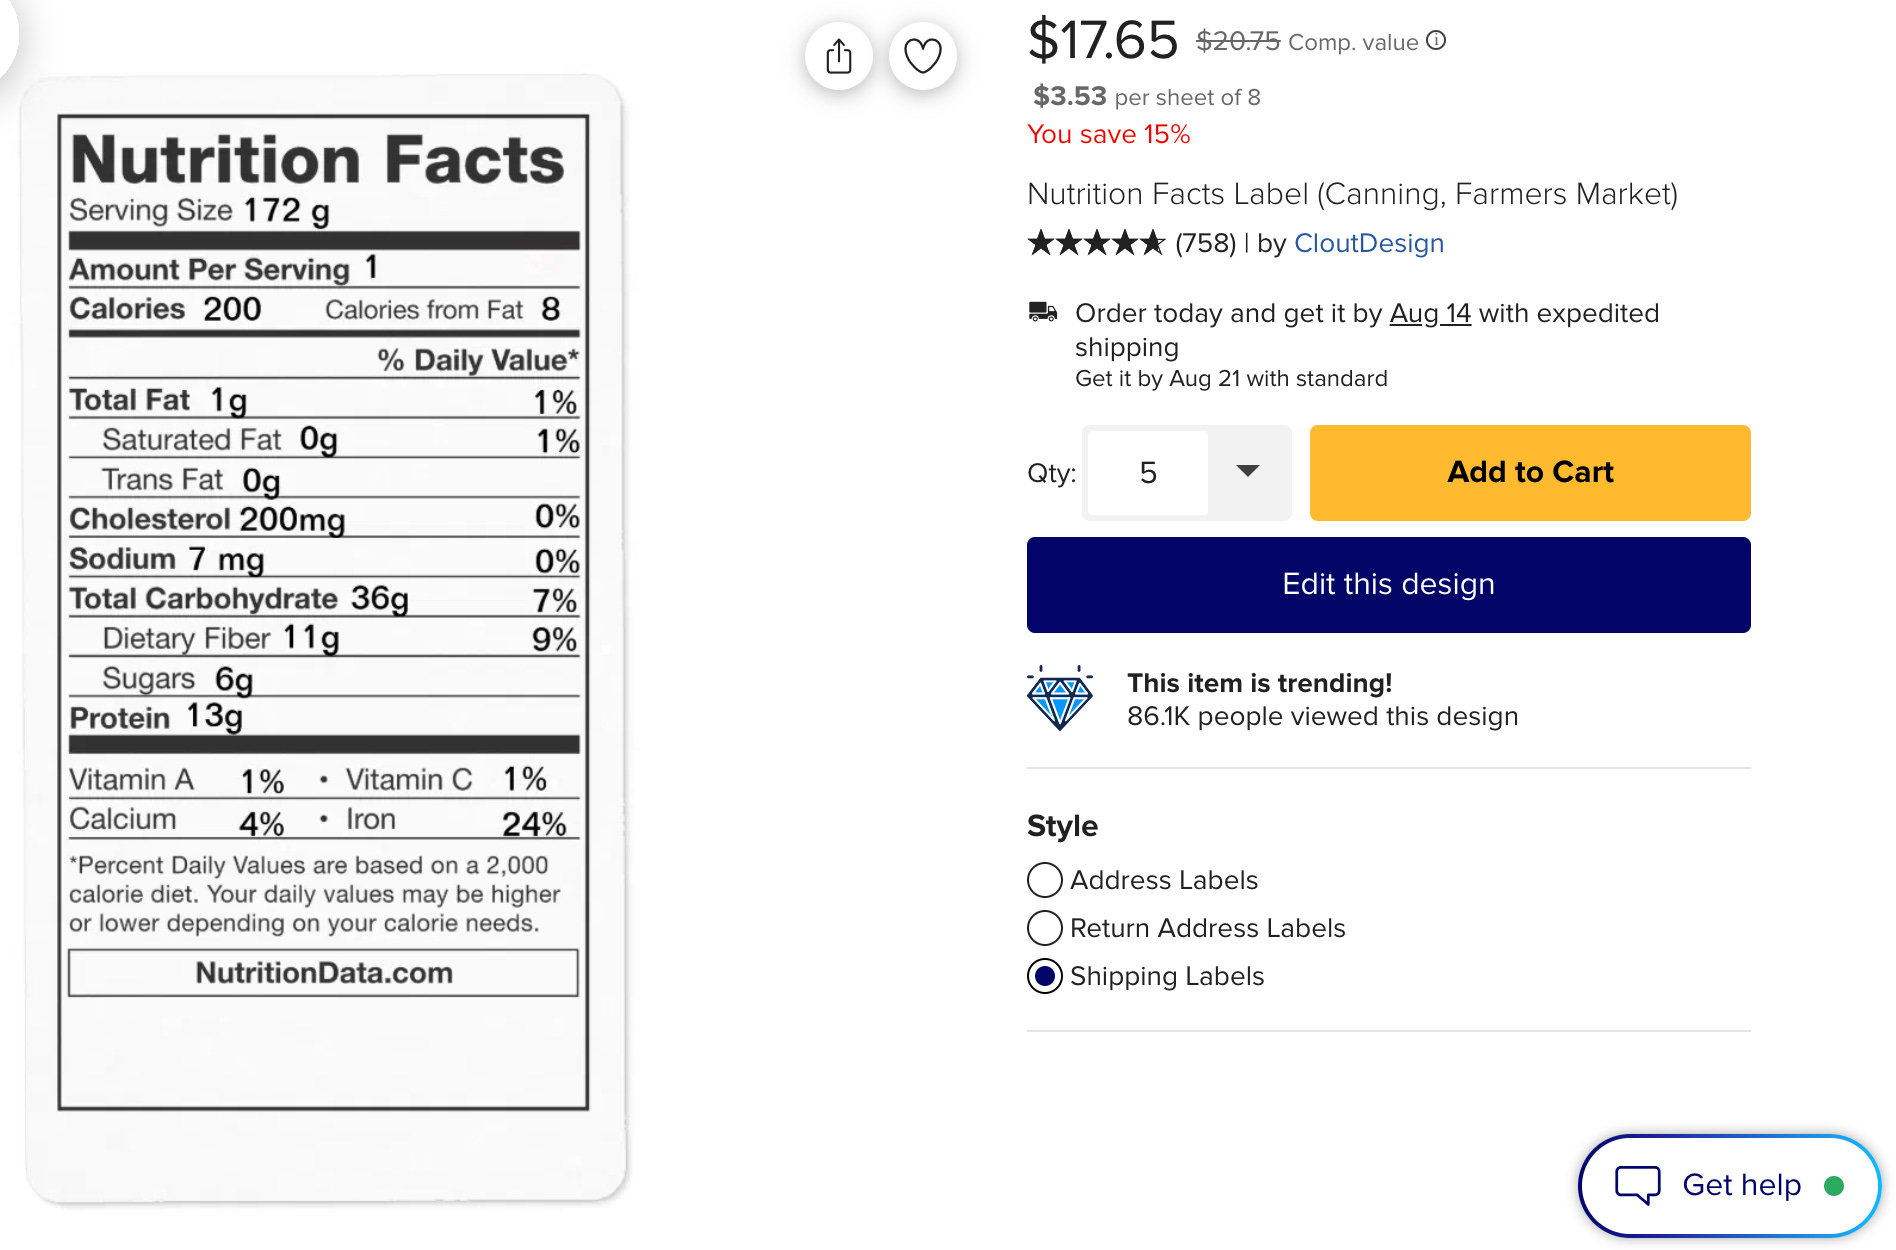Select the Address Labels style option

click(x=1045, y=880)
